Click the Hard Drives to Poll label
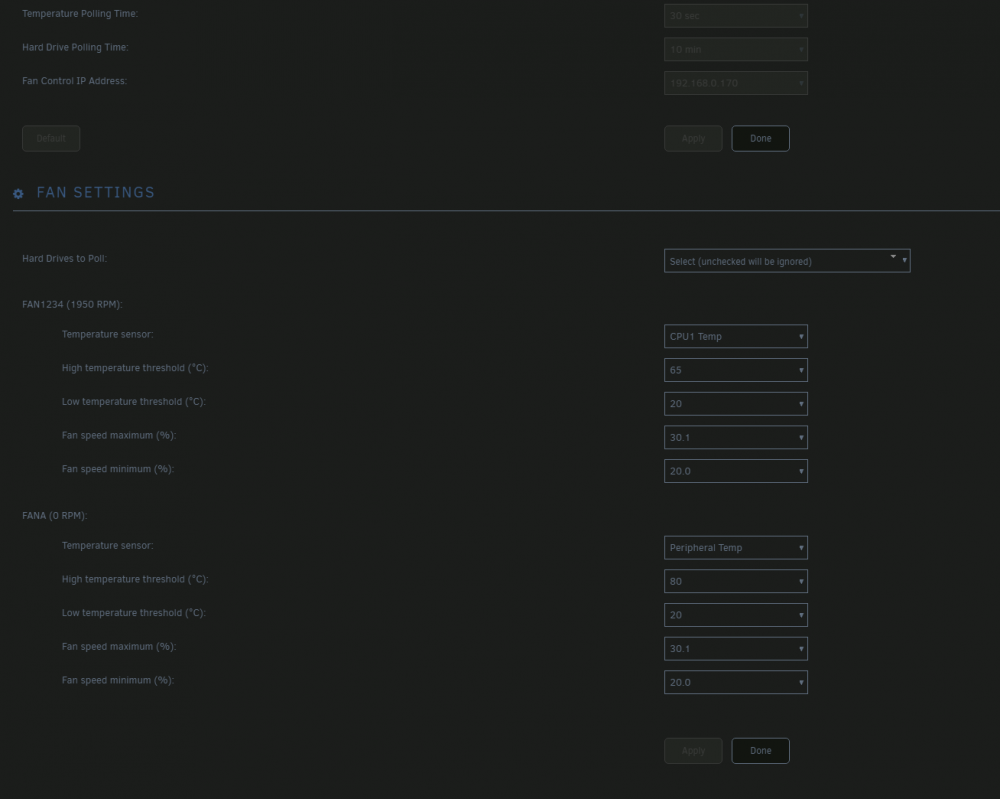The width and height of the screenshot is (1000, 799). (x=64, y=258)
